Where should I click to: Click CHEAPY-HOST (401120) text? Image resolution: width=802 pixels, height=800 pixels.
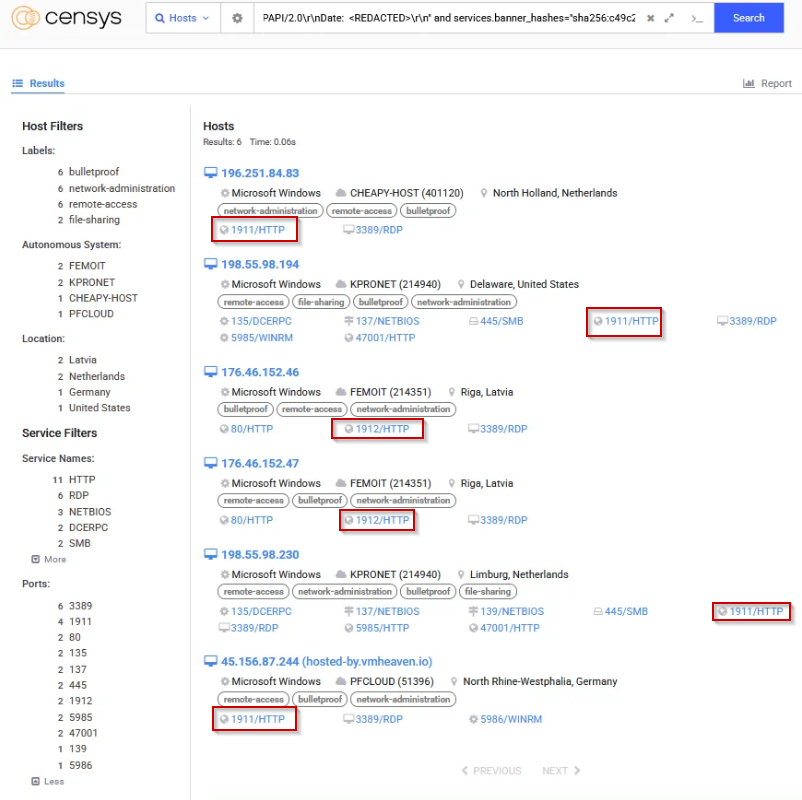[407, 193]
